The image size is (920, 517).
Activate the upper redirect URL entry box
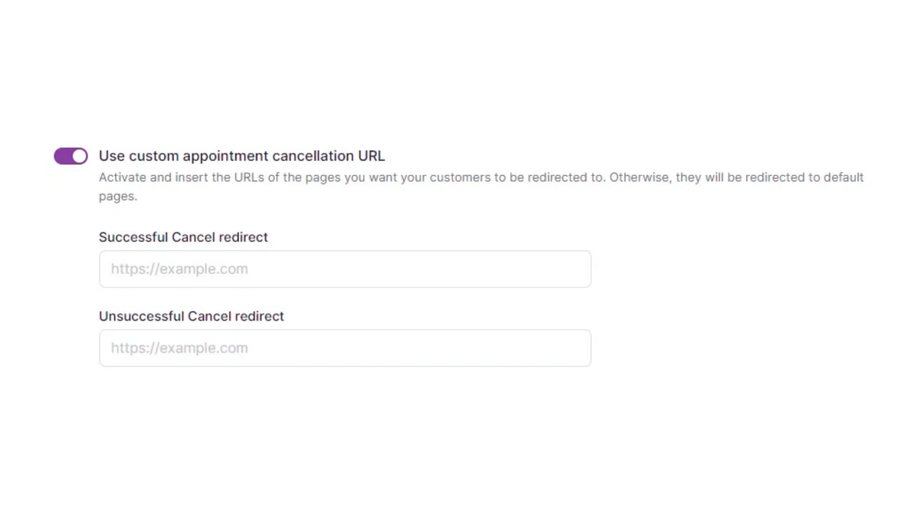(345, 269)
